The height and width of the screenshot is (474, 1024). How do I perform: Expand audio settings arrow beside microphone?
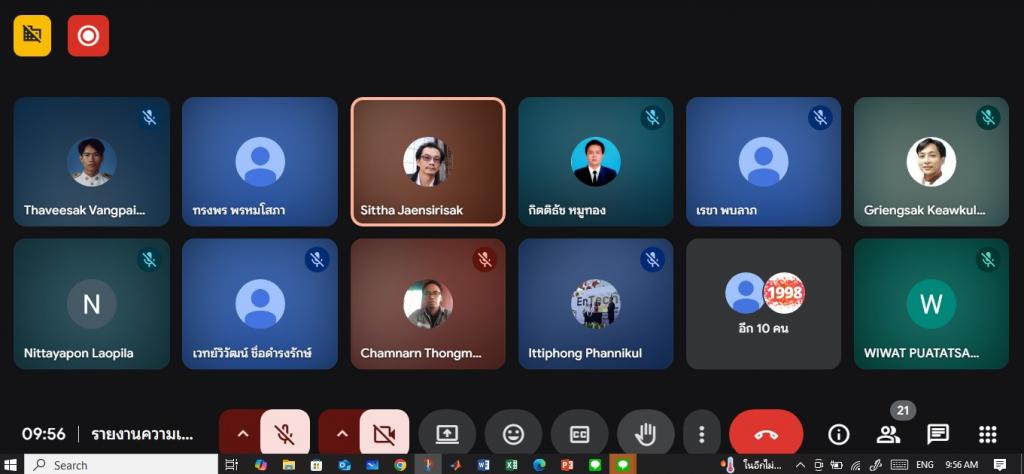pyautogui.click(x=241, y=434)
